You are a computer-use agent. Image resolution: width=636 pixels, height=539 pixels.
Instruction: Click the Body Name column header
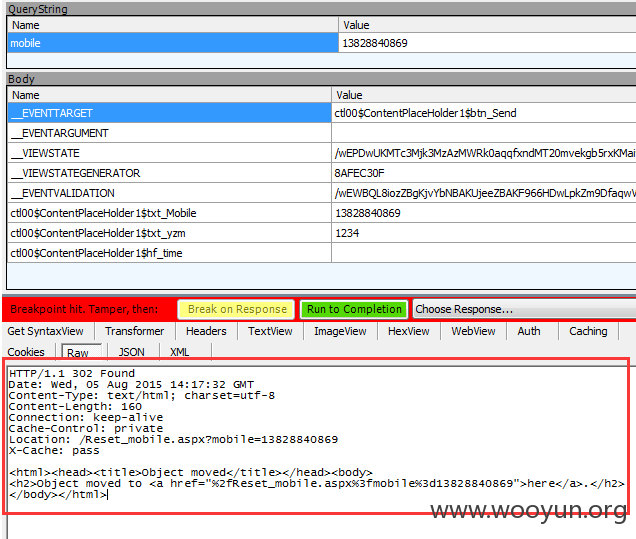(x=170, y=95)
